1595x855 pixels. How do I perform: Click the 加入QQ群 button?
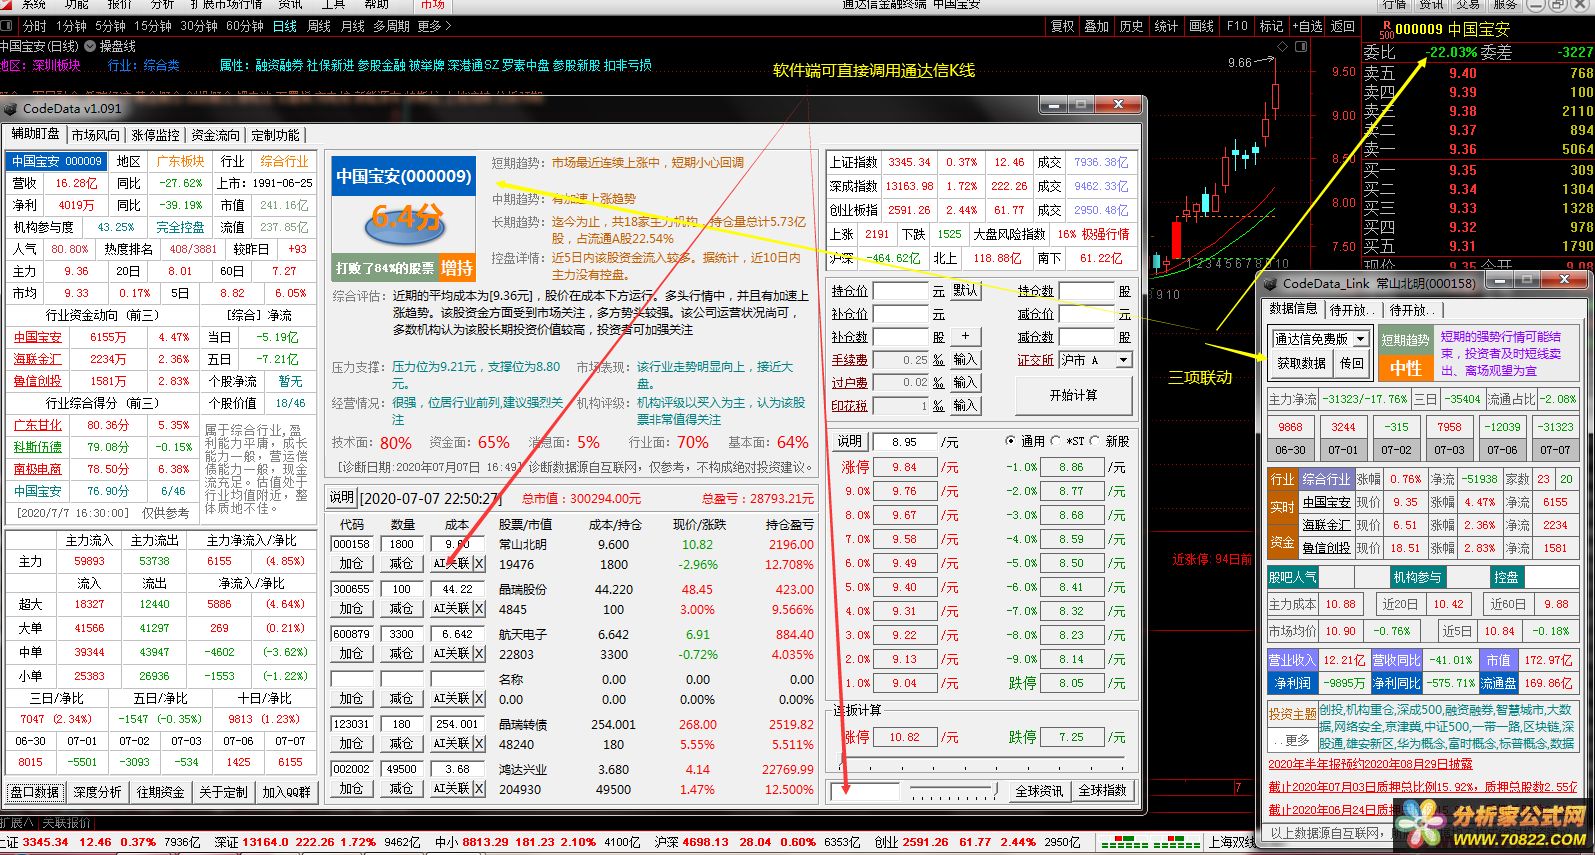coord(287,792)
